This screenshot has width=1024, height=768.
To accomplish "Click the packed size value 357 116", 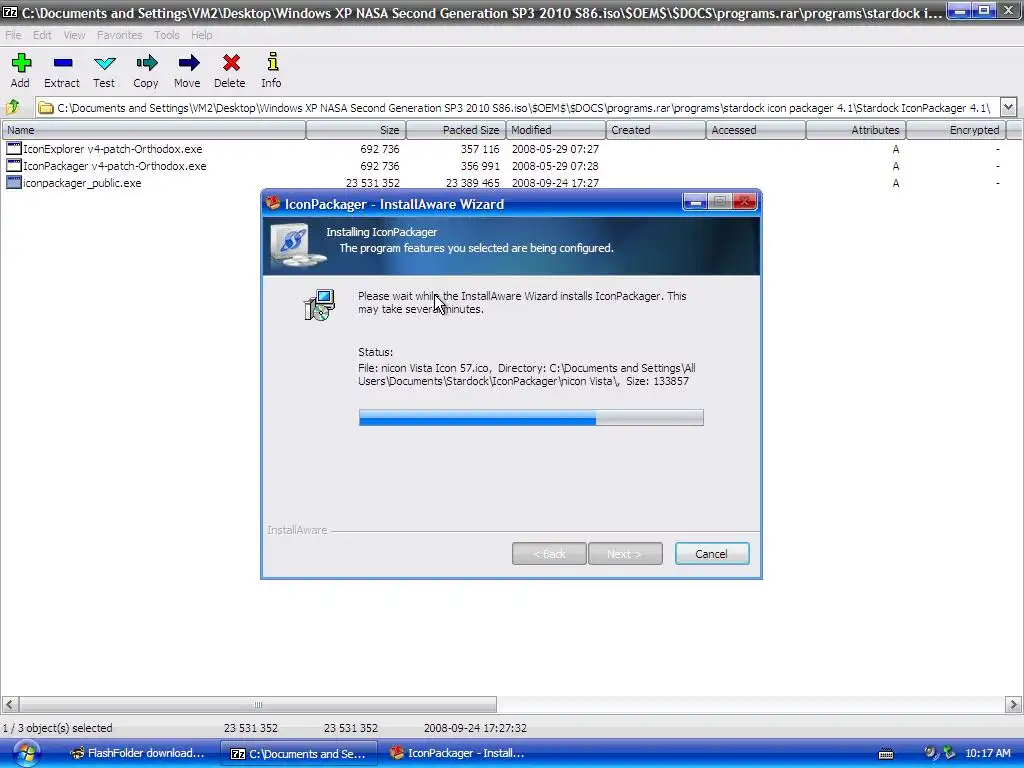I will (480, 149).
